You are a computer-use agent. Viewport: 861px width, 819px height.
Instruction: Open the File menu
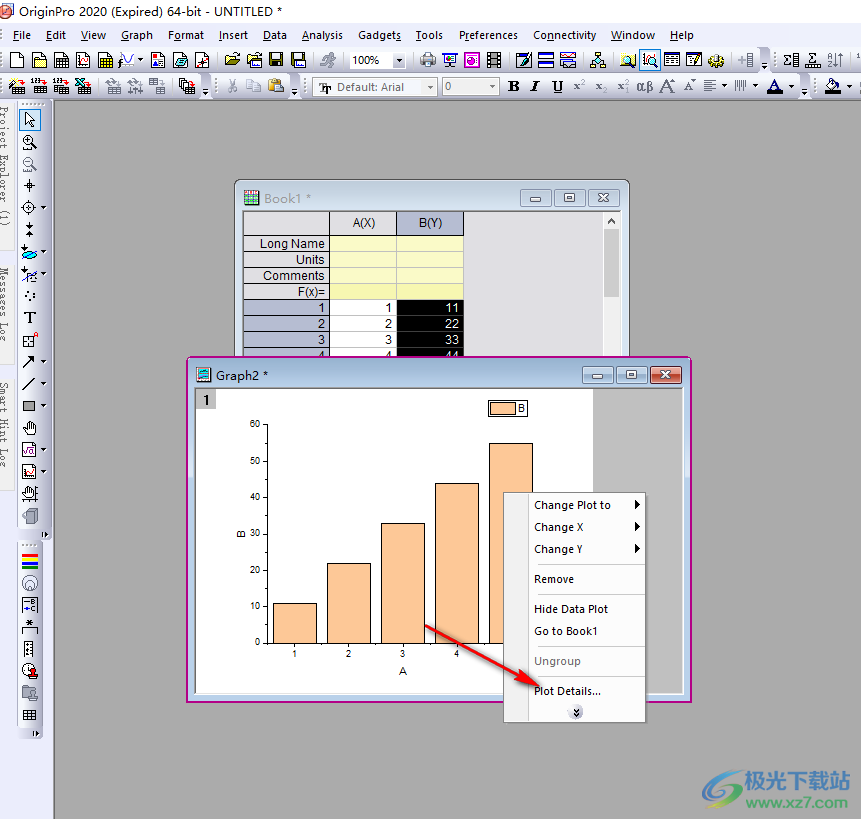tap(21, 35)
